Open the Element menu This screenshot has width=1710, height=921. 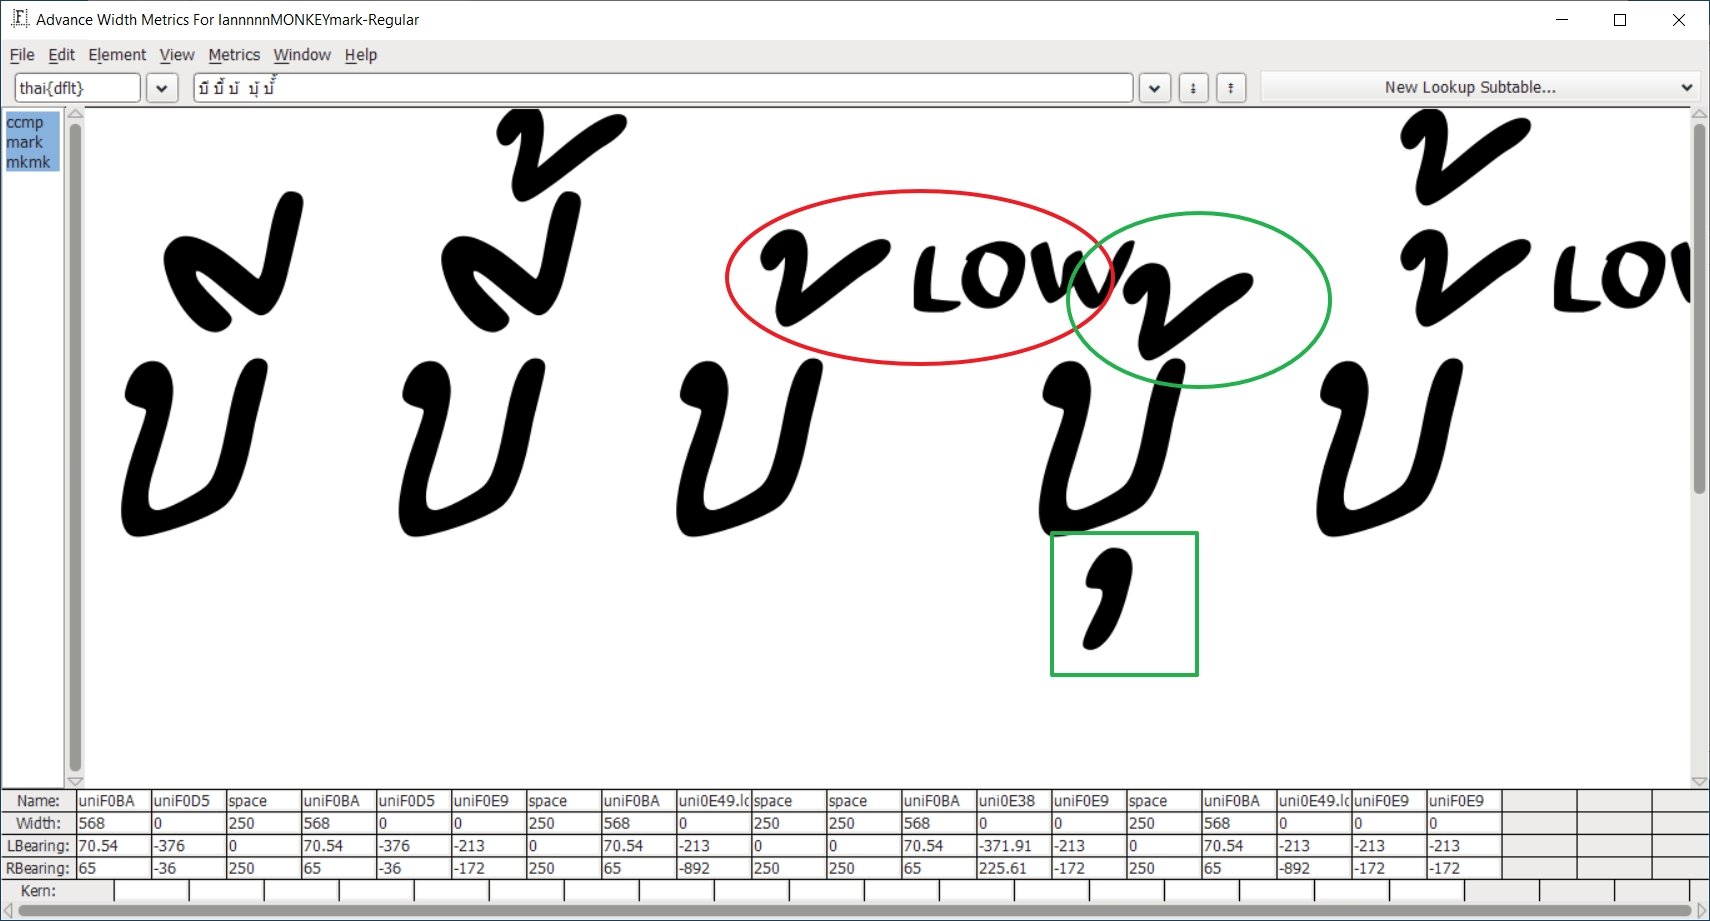tap(117, 55)
